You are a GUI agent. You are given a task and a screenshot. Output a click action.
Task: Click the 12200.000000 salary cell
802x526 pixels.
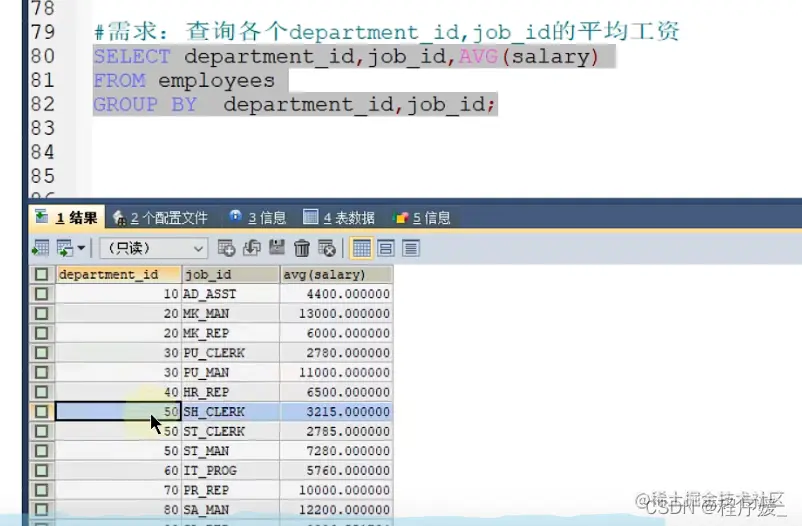(x=337, y=510)
